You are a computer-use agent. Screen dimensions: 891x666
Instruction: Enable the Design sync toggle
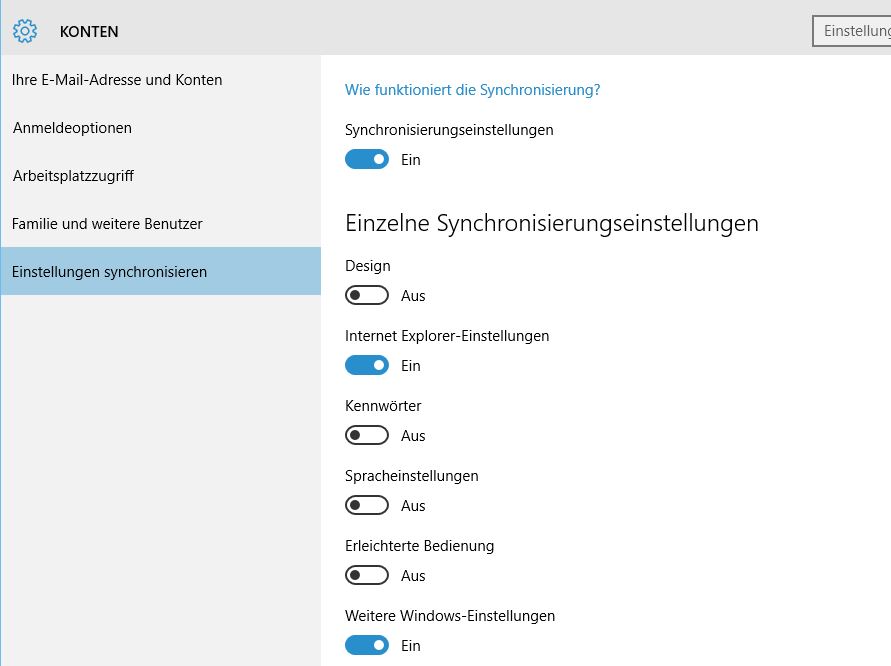coord(367,295)
